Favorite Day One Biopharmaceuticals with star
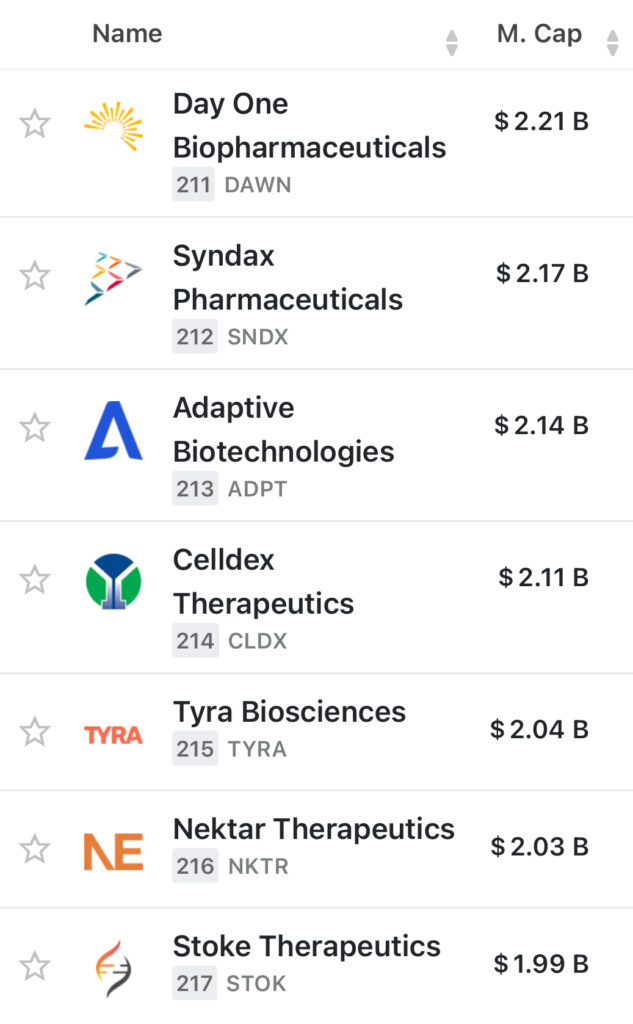Screen dimensions: 633x1024 35,124
